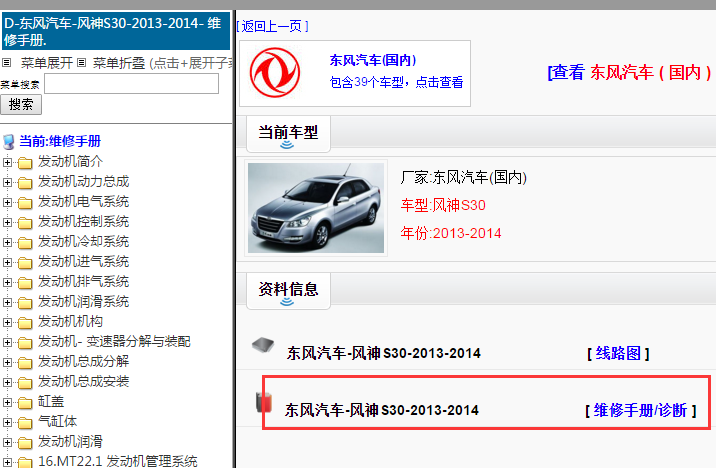The width and height of the screenshot is (716, 468).
Task: Expand the 发动机机构 tree node
Action: click(7, 322)
